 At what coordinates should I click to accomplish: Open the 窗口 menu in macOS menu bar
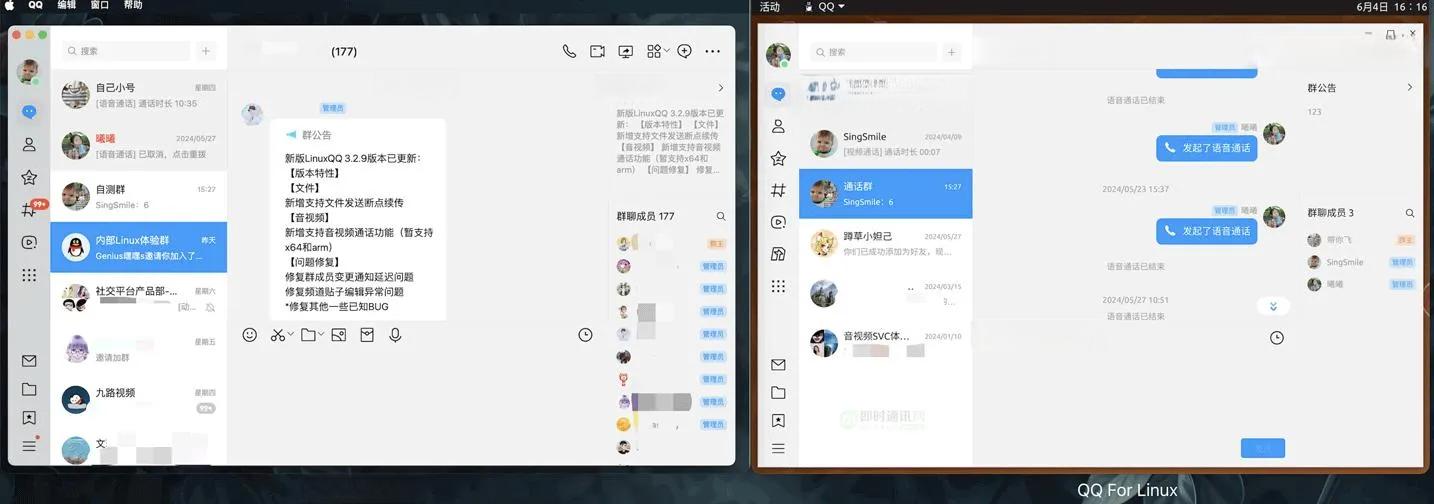pos(100,6)
